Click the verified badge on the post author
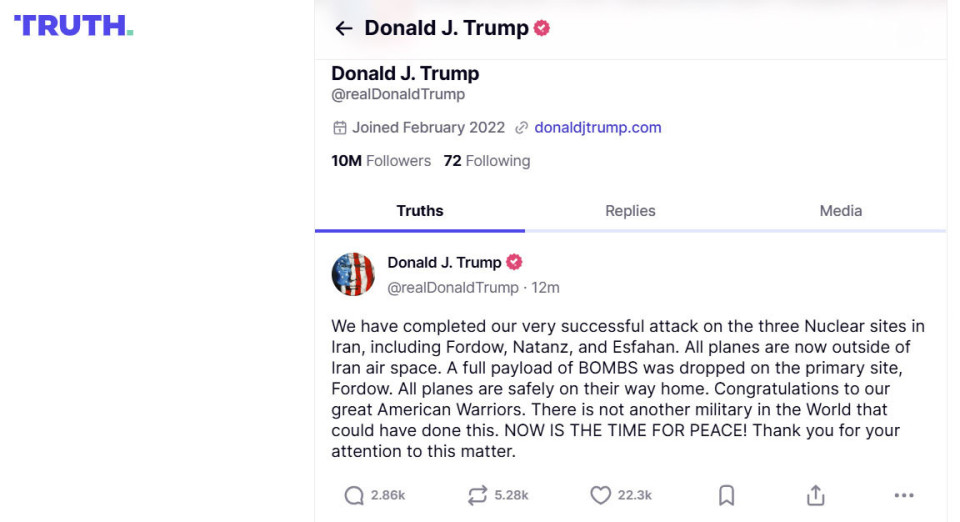This screenshot has width=960, height=522. [514, 262]
